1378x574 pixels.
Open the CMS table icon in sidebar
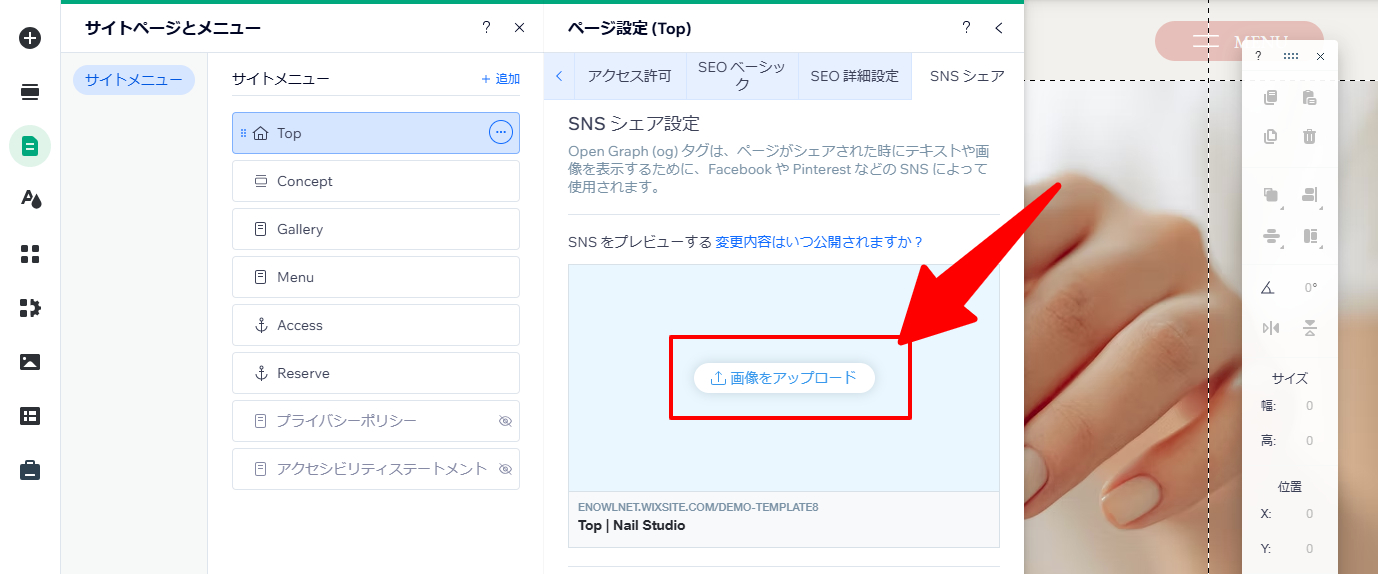(30, 416)
